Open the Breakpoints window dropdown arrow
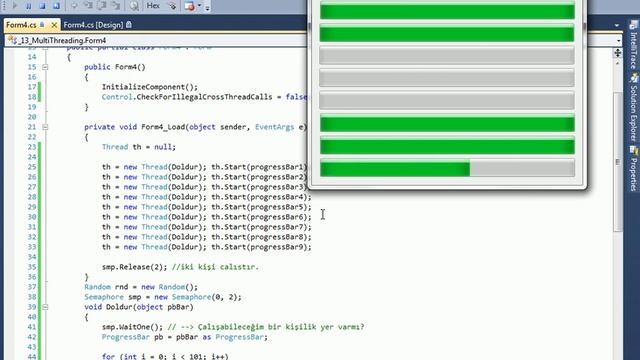640x360 pixels. [x=199, y=6]
